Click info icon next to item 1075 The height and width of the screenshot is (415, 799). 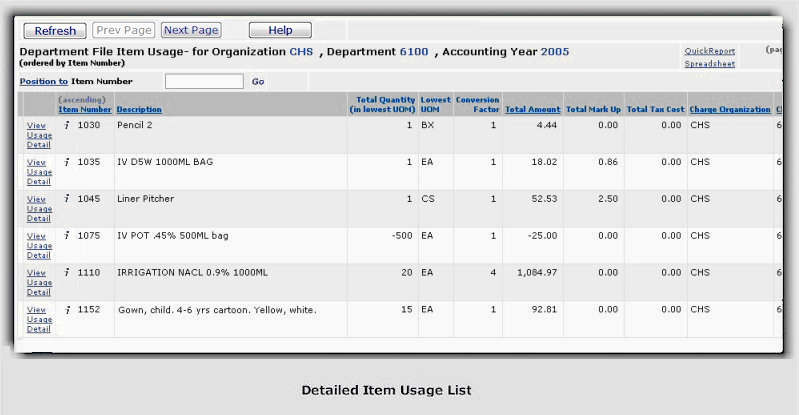[66, 236]
